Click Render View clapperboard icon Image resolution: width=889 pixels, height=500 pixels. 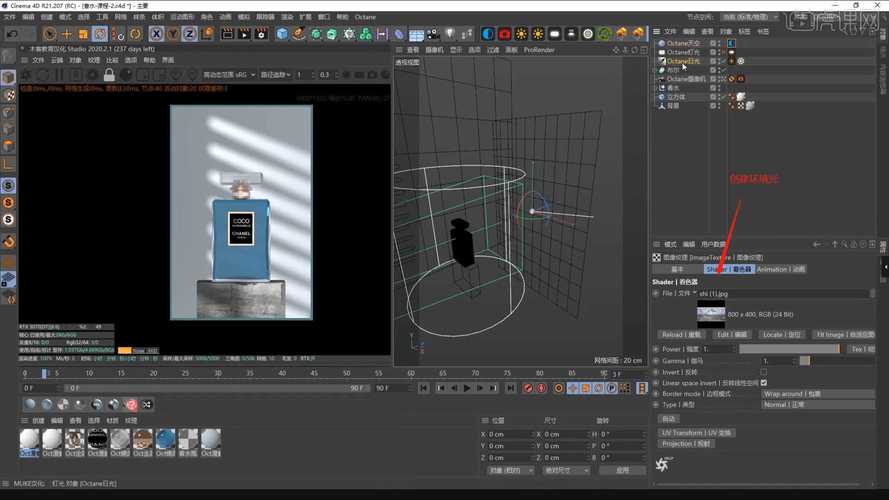click(227, 35)
